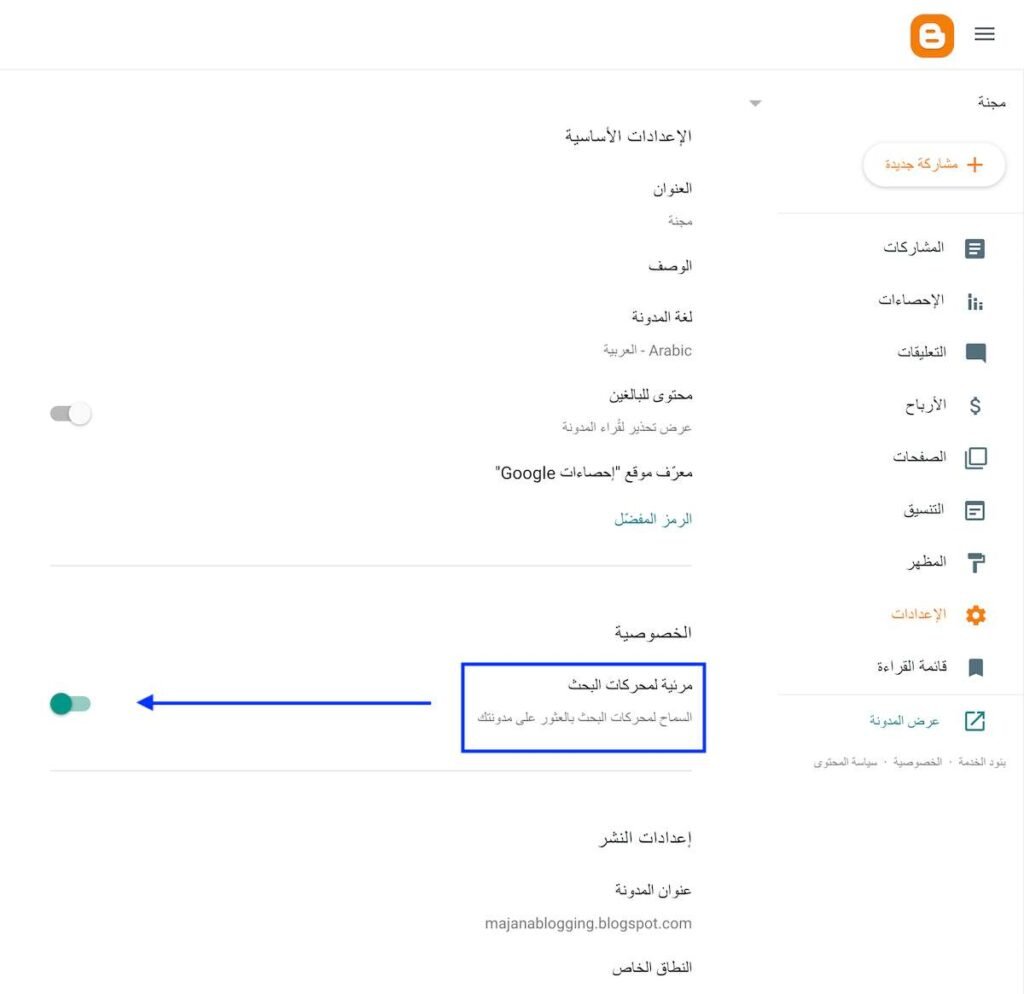Select the Settings (الإعدادات) menu item
This screenshot has width=1024, height=994.
click(x=919, y=615)
